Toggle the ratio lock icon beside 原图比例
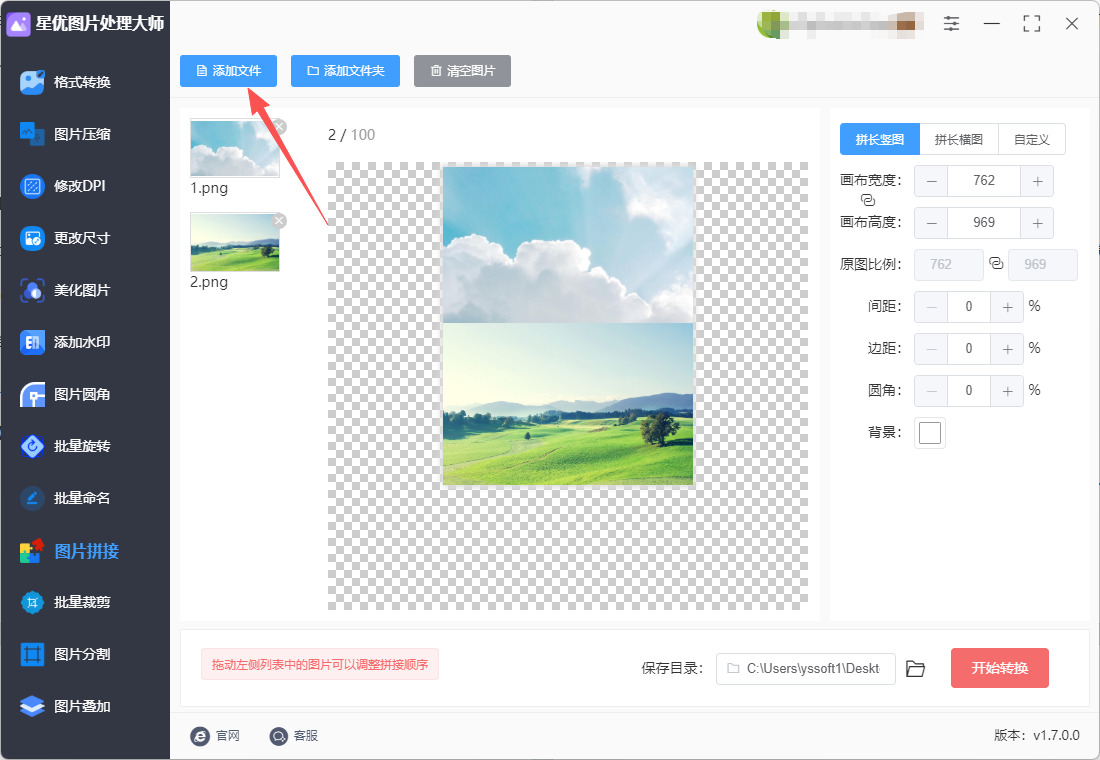The image size is (1100, 760). point(996,263)
